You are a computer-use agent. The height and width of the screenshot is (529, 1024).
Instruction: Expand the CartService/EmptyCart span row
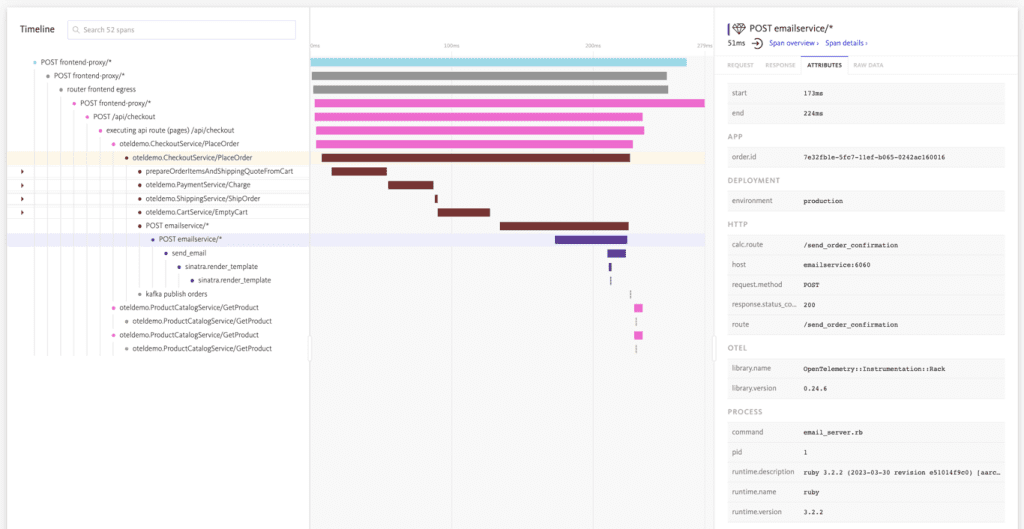pyautogui.click(x=22, y=212)
